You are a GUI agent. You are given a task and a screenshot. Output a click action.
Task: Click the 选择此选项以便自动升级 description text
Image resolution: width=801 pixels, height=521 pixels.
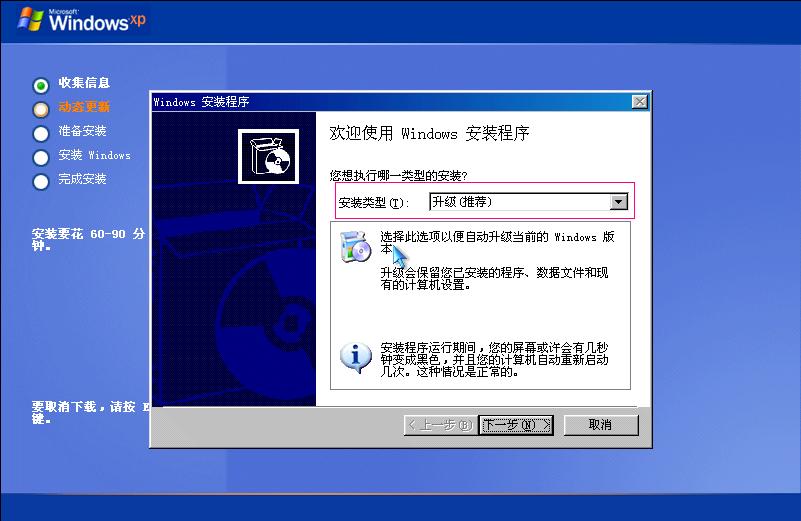point(498,243)
